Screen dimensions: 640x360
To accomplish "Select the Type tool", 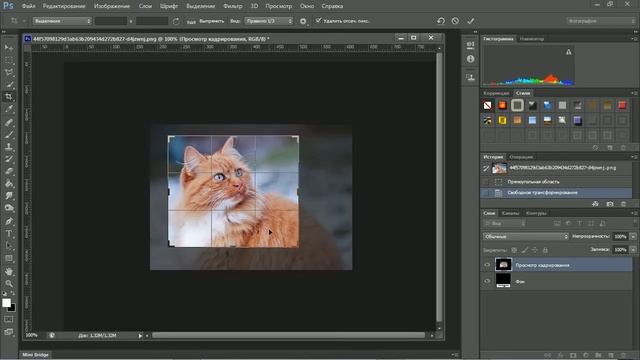I will coord(9,233).
